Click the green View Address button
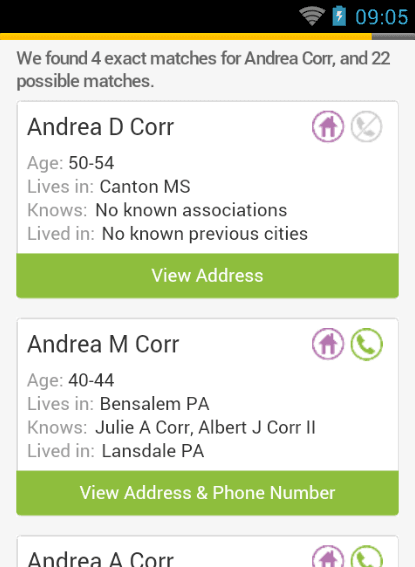Viewport: 415px width, 567px height. tap(208, 276)
